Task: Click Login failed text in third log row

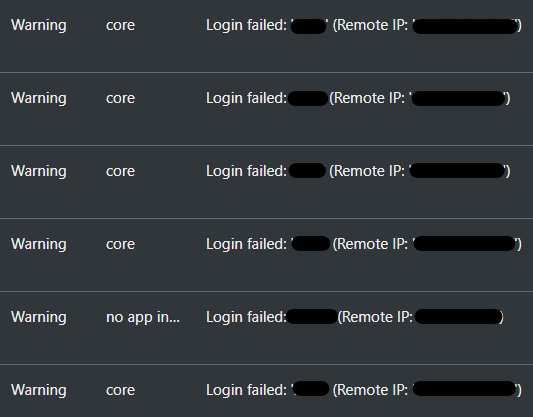Action: pos(246,171)
